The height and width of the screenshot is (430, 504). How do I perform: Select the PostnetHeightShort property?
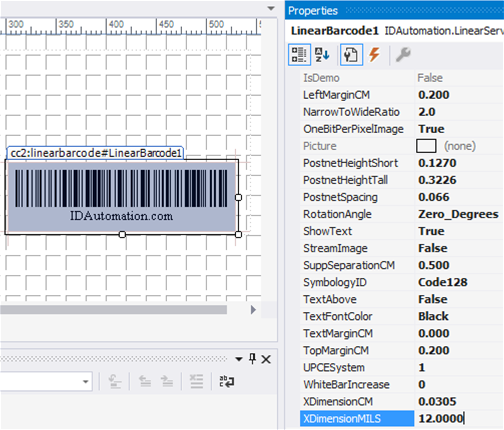350,163
